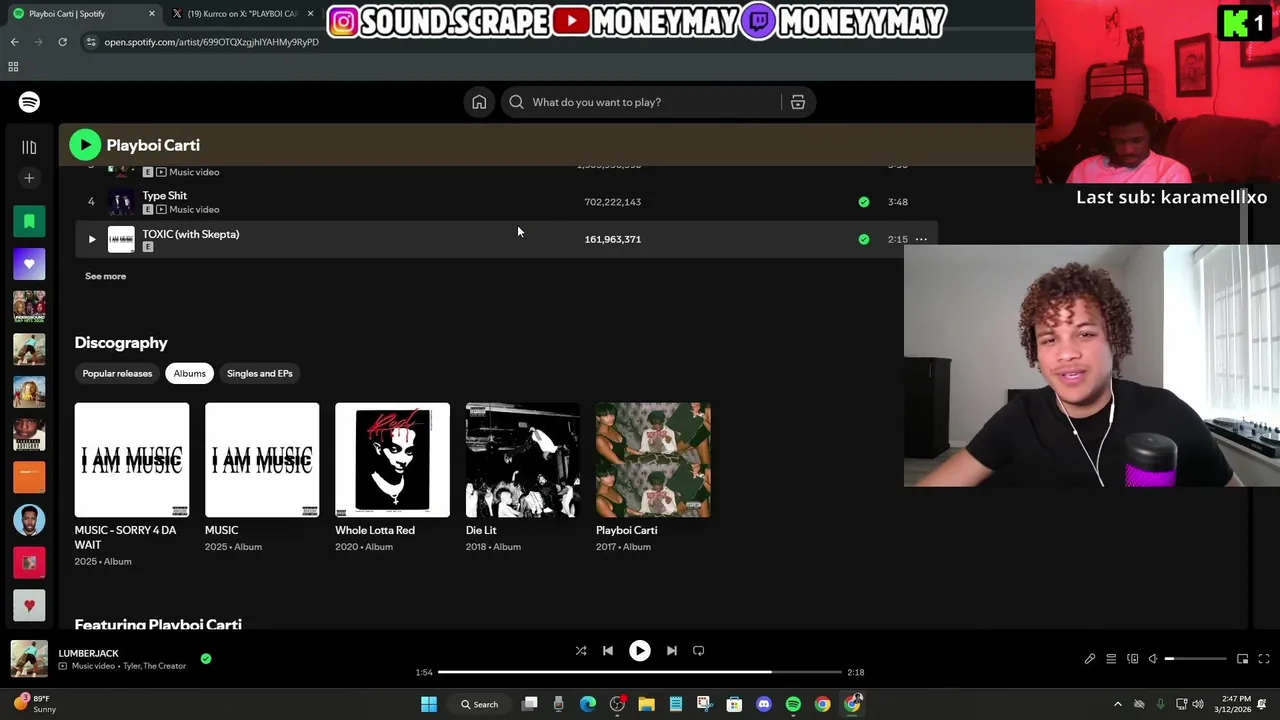Image resolution: width=1280 pixels, height=720 pixels.
Task: Open Die Lit album cover
Action: [x=522, y=460]
